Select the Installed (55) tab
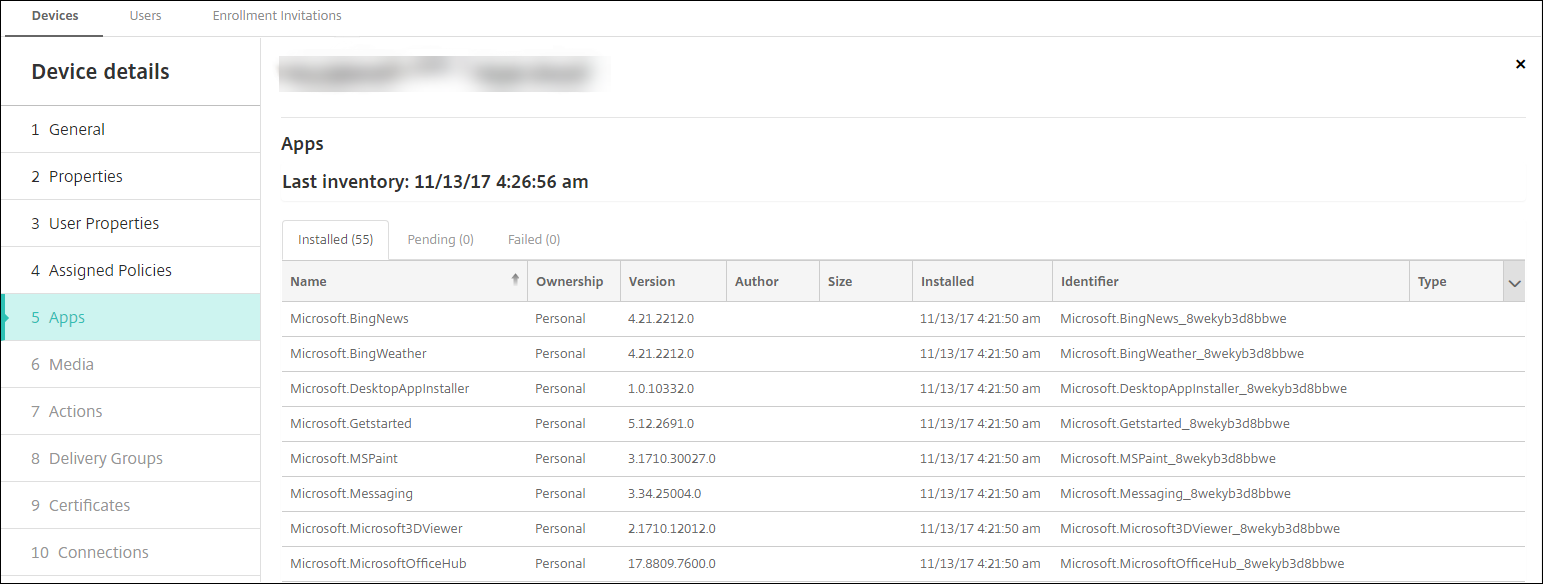This screenshot has width=1543, height=584. pyautogui.click(x=335, y=240)
